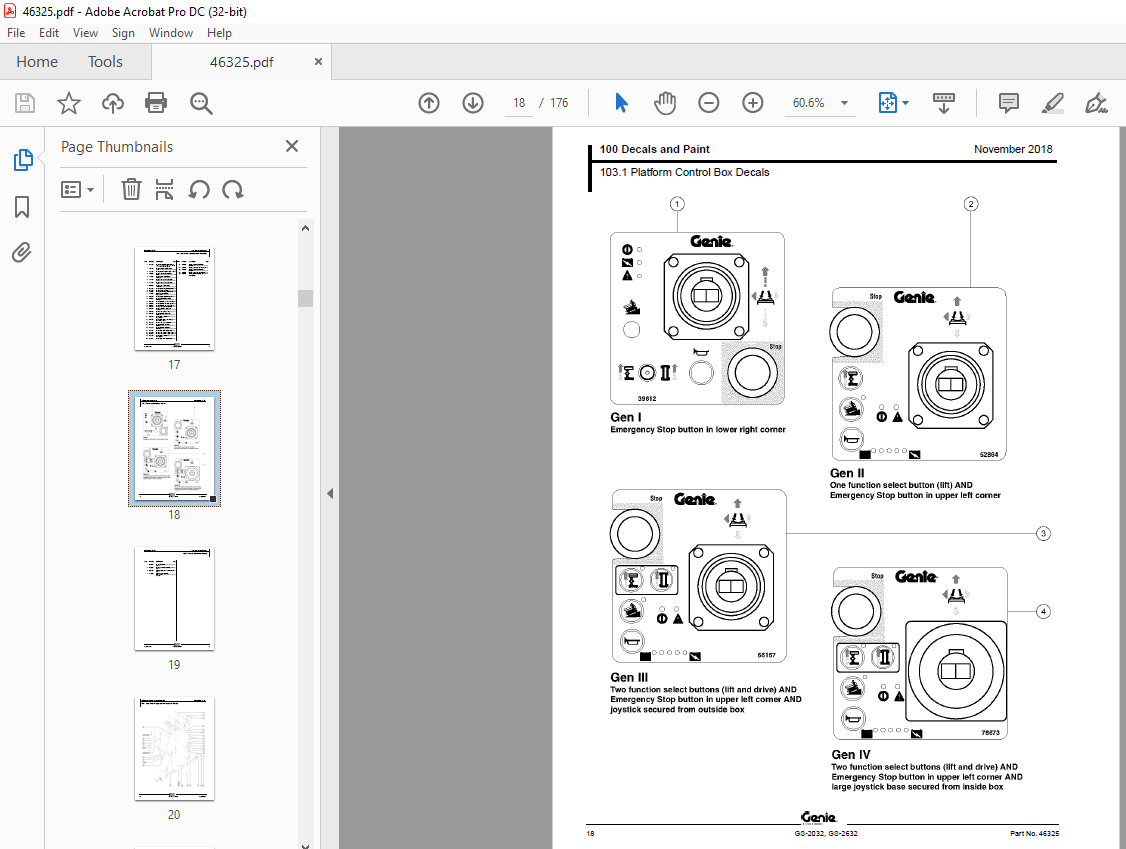Select the 46325.pdf document tab
1126x849 pixels.
click(x=241, y=62)
